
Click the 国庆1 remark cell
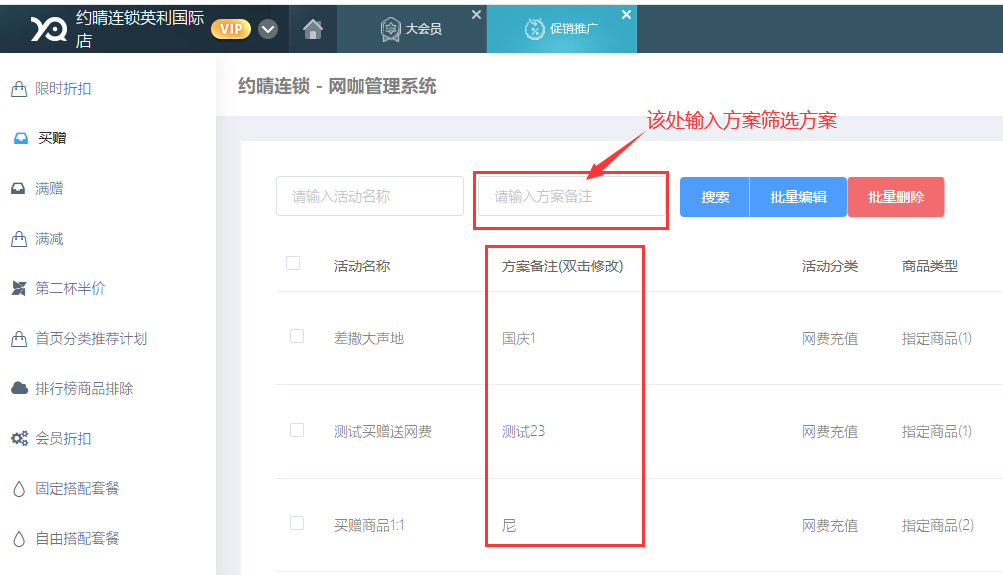pos(519,338)
